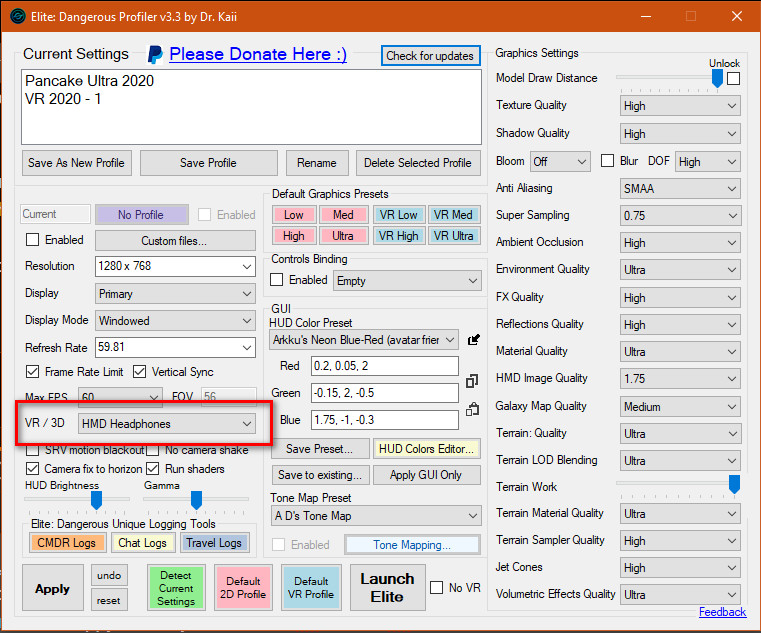Open HUD Colors Editor
This screenshot has height=633, width=761.
[x=427, y=449]
